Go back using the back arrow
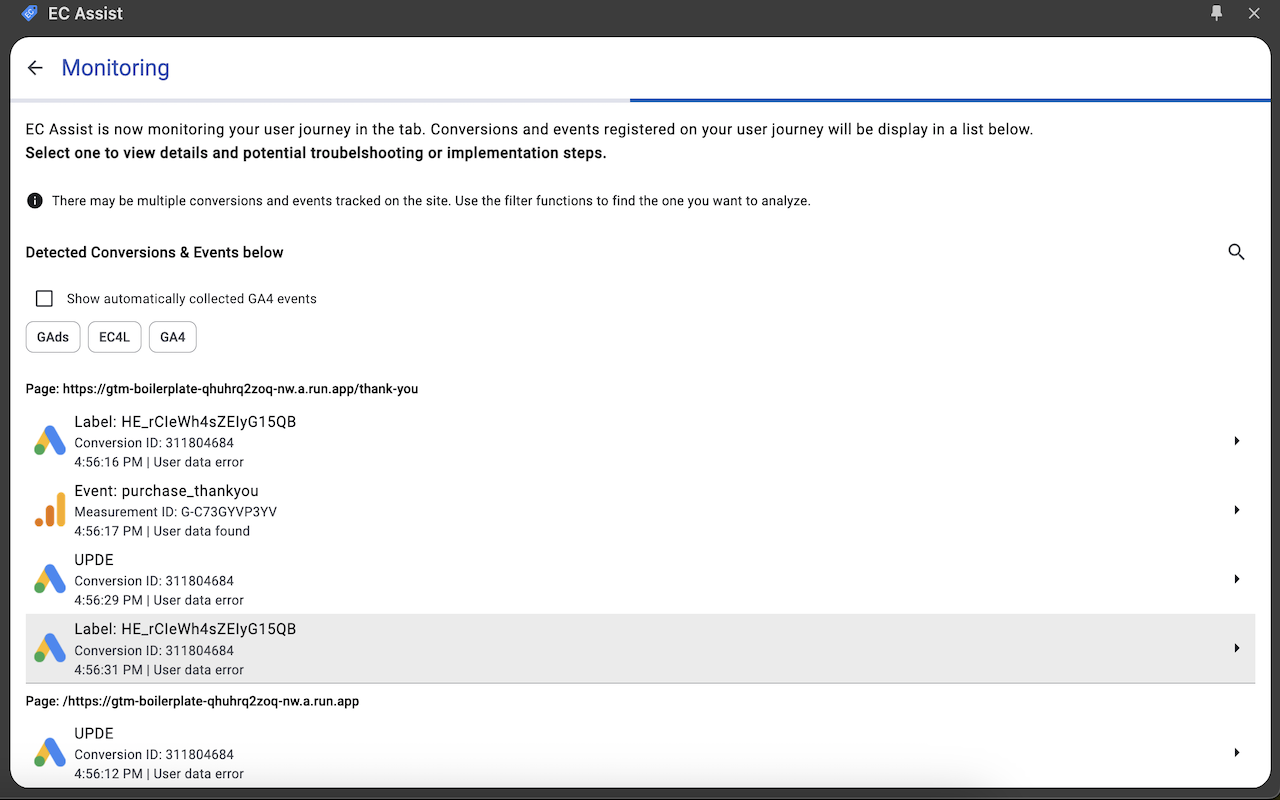The image size is (1280, 800). pyautogui.click(x=35, y=67)
